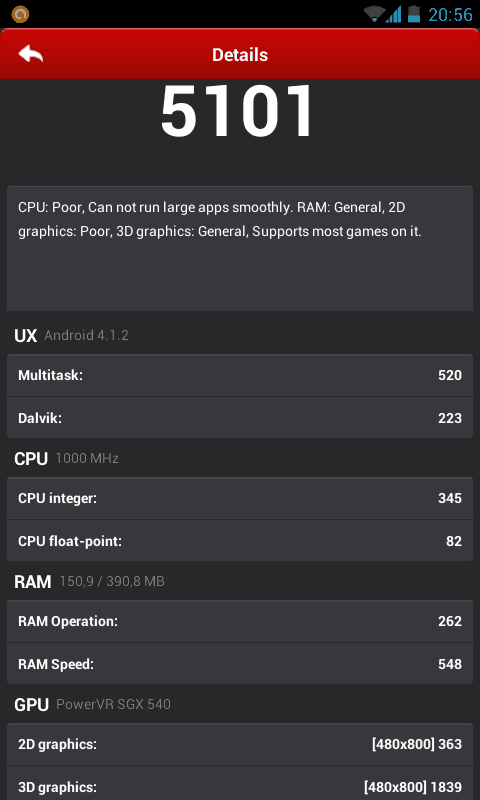Tap the GPU PowerVR SGX 540 header
This screenshot has height=800, width=480.
92,705
